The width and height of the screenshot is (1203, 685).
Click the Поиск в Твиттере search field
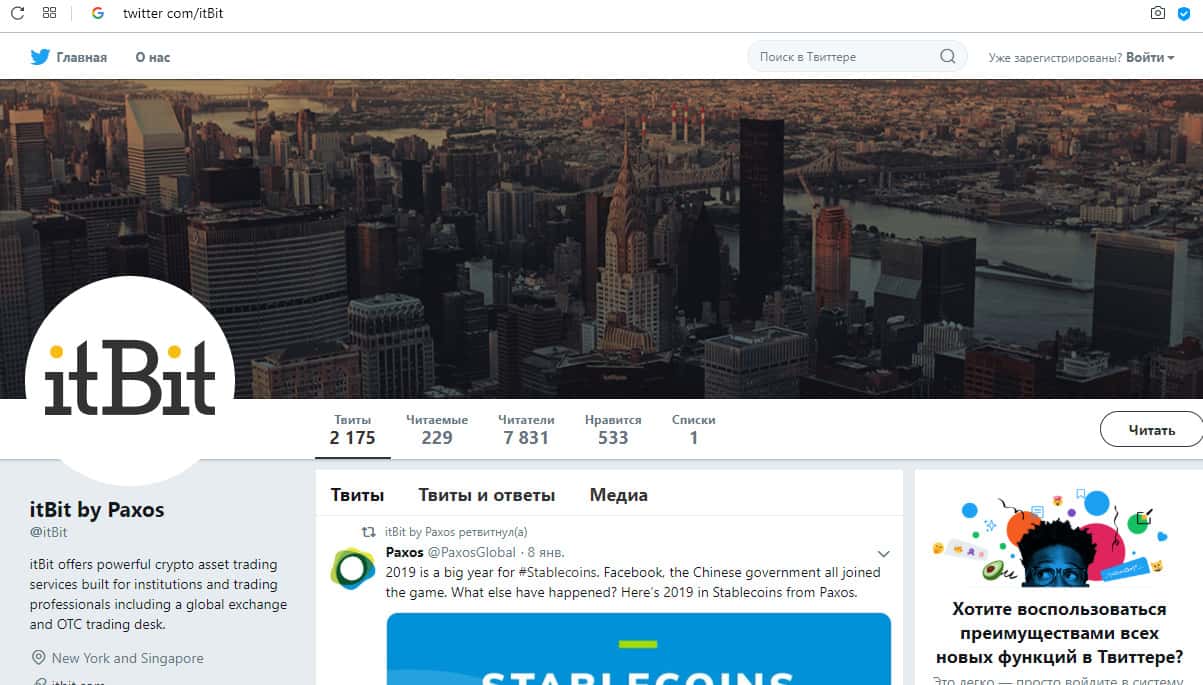[845, 56]
